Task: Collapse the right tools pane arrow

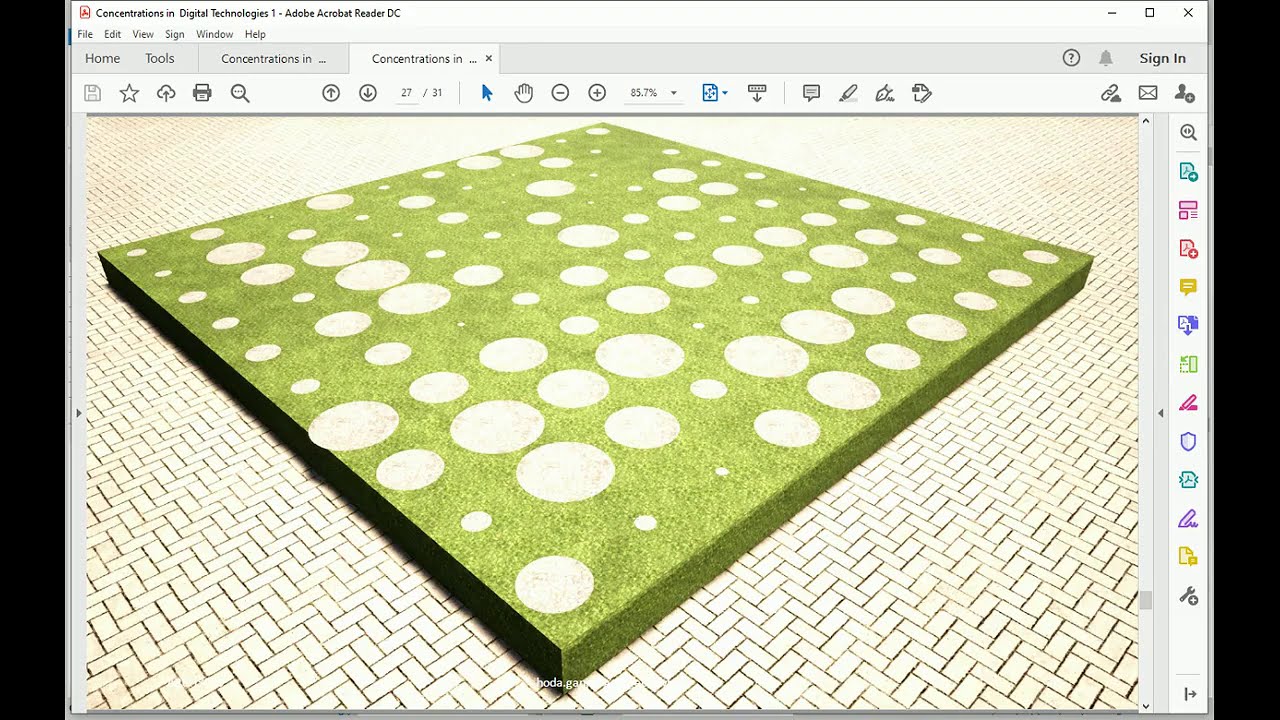Action: pos(1160,412)
